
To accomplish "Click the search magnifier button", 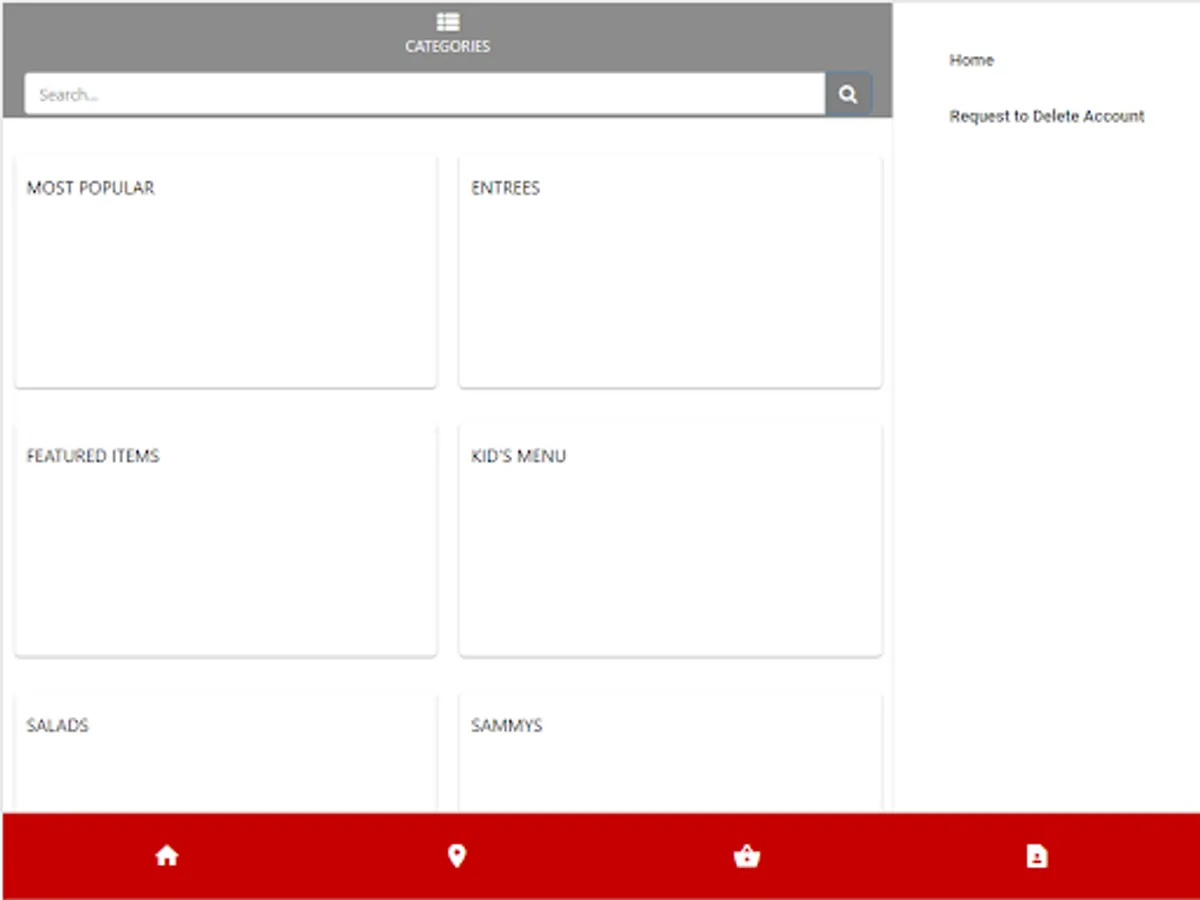I will click(x=848, y=95).
